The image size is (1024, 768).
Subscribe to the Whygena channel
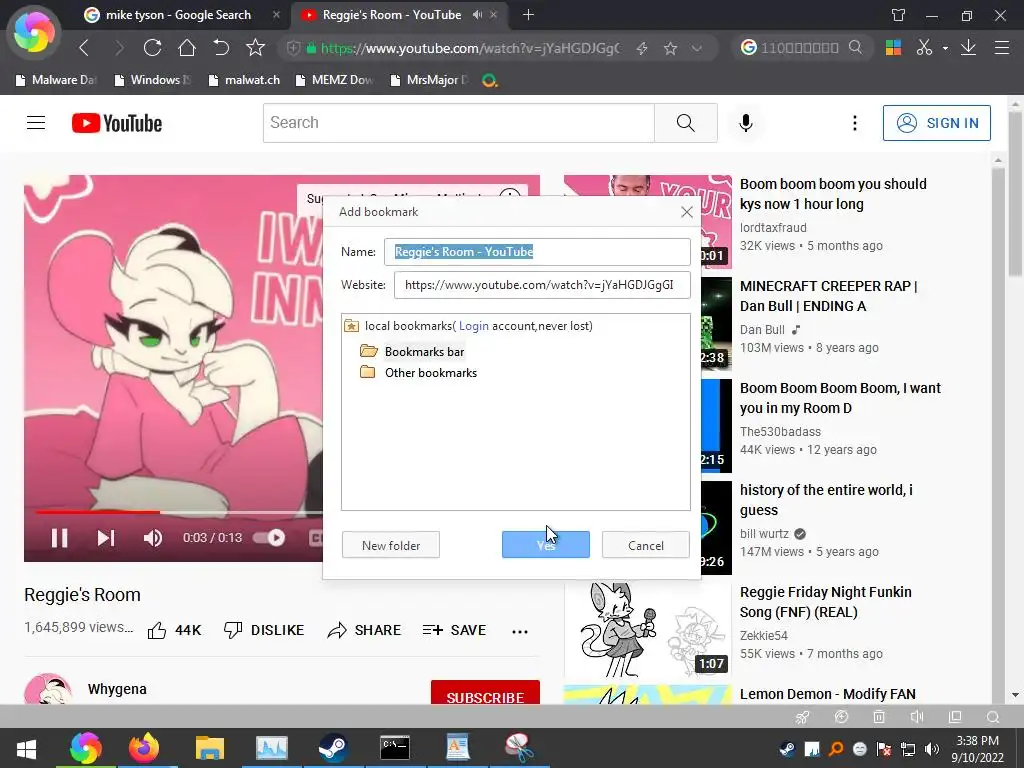click(485, 694)
